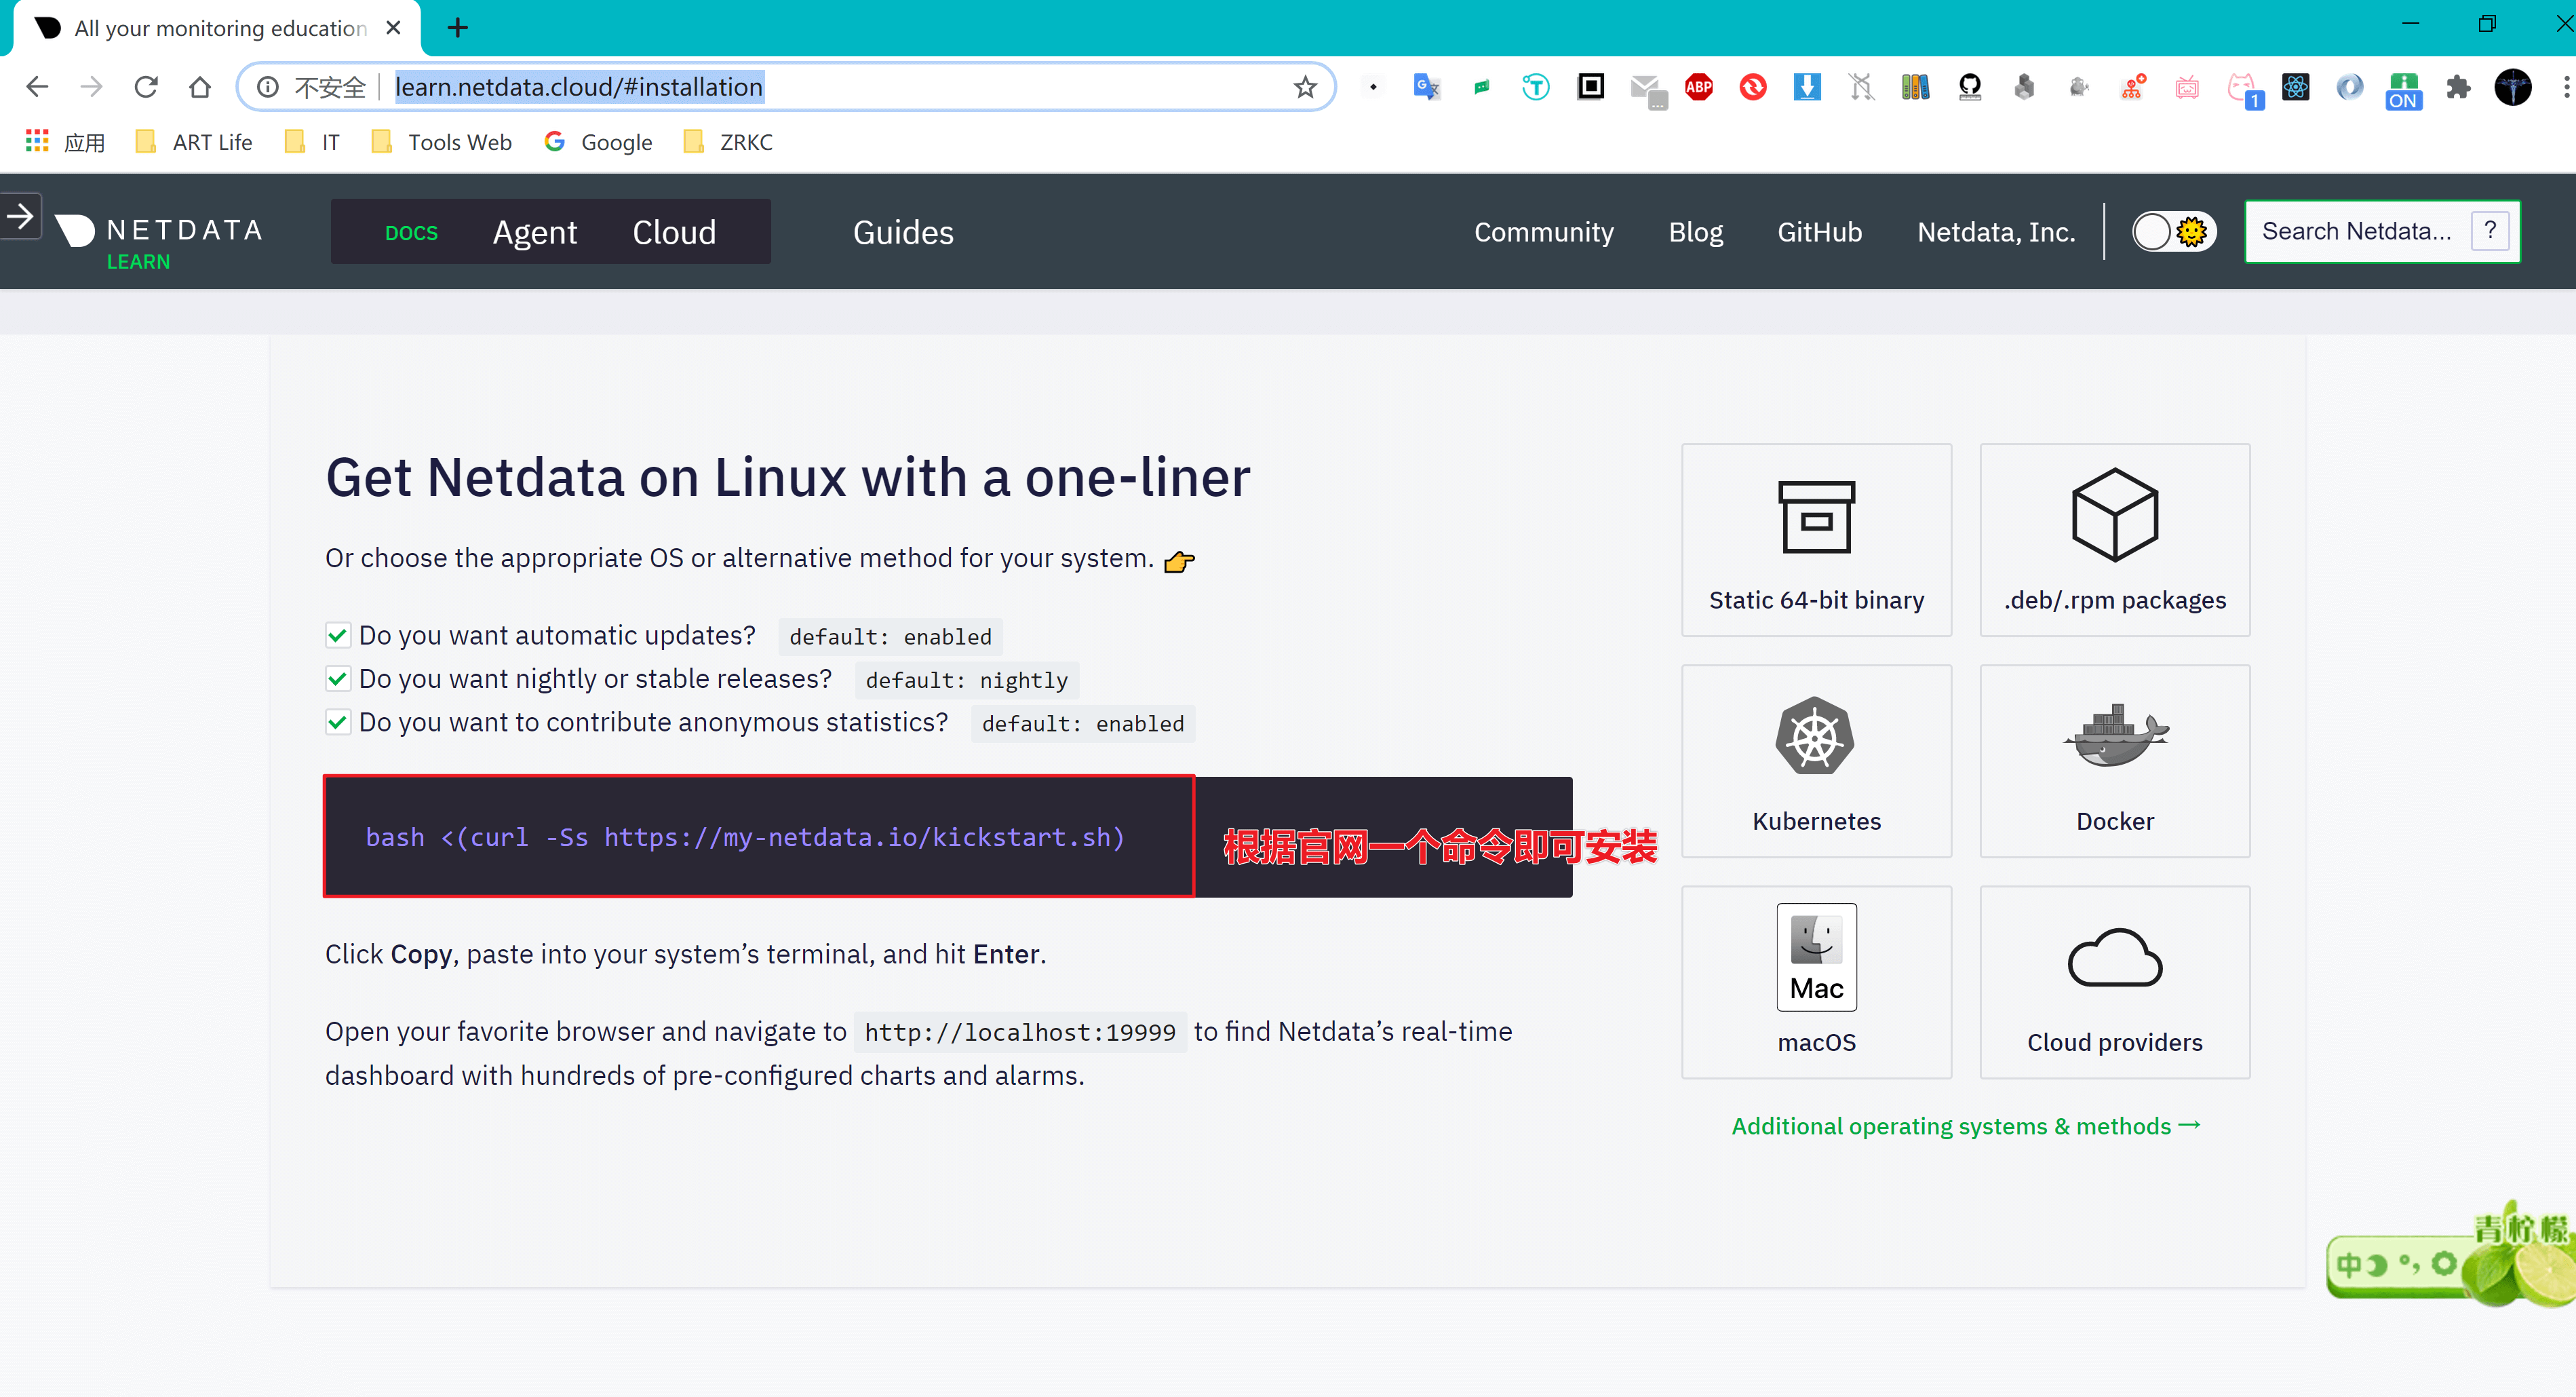Viewport: 2576px width, 1397px height.
Task: Expand the sidebar arrow button
Action: (x=20, y=216)
